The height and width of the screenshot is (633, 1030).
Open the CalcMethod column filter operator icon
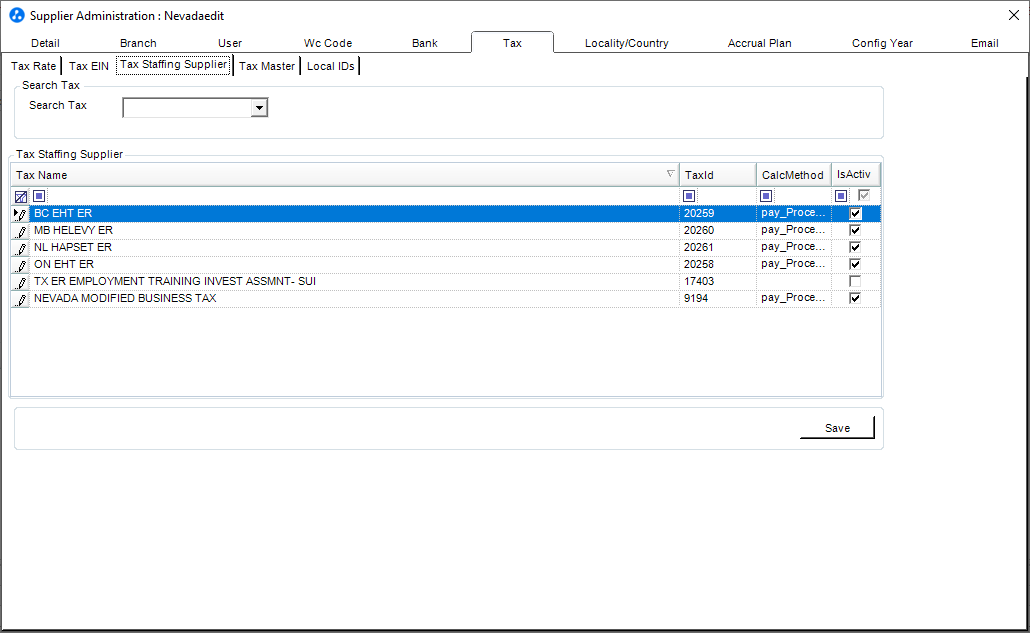(765, 196)
